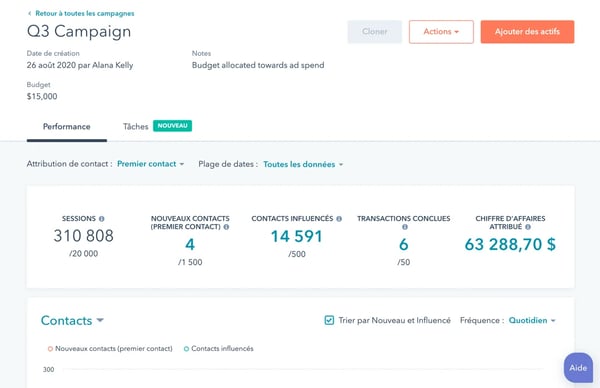Click the /20 000 sessions goal
Image resolution: width=600 pixels, height=388 pixels.
click(83, 254)
